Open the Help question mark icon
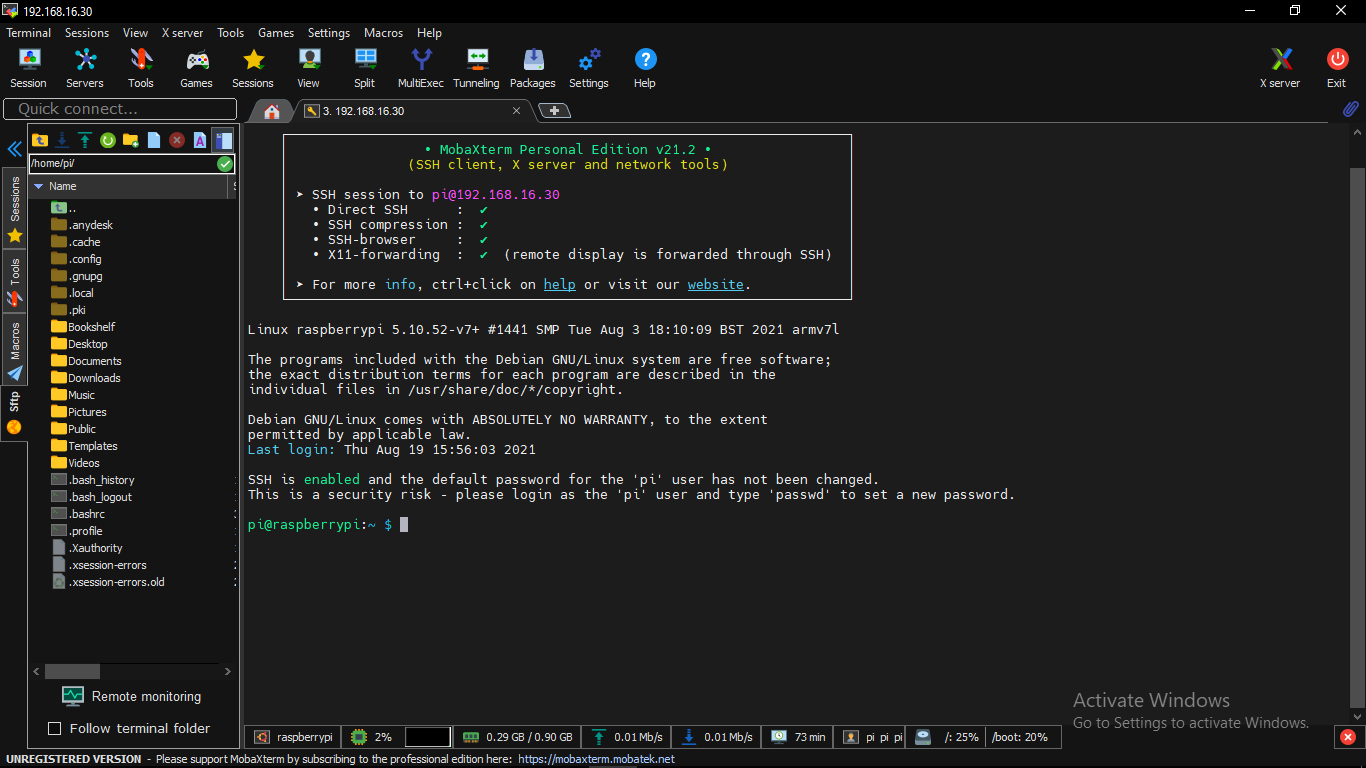The height and width of the screenshot is (768, 1366). pyautogui.click(x=645, y=68)
